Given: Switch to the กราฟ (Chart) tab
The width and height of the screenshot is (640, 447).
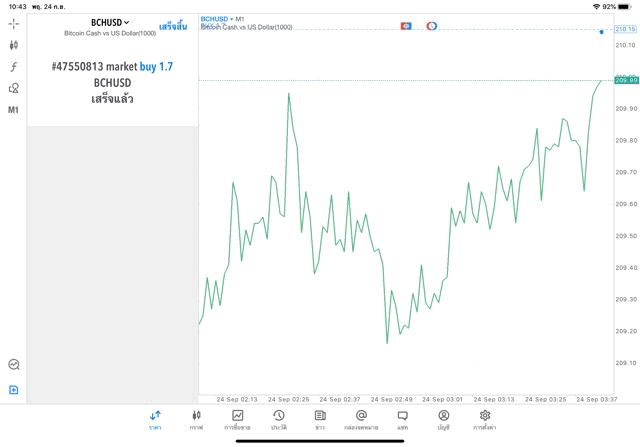Looking at the screenshot, I should pos(196,419).
